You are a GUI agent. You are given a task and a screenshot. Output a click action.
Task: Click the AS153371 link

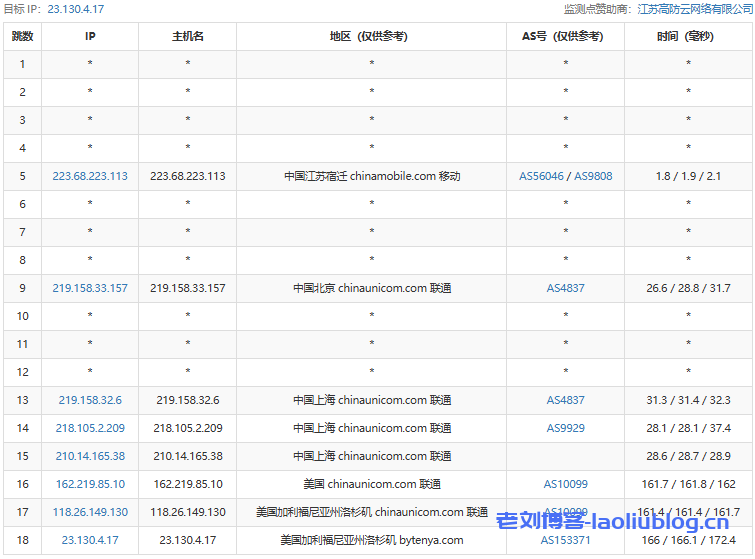coord(565,540)
